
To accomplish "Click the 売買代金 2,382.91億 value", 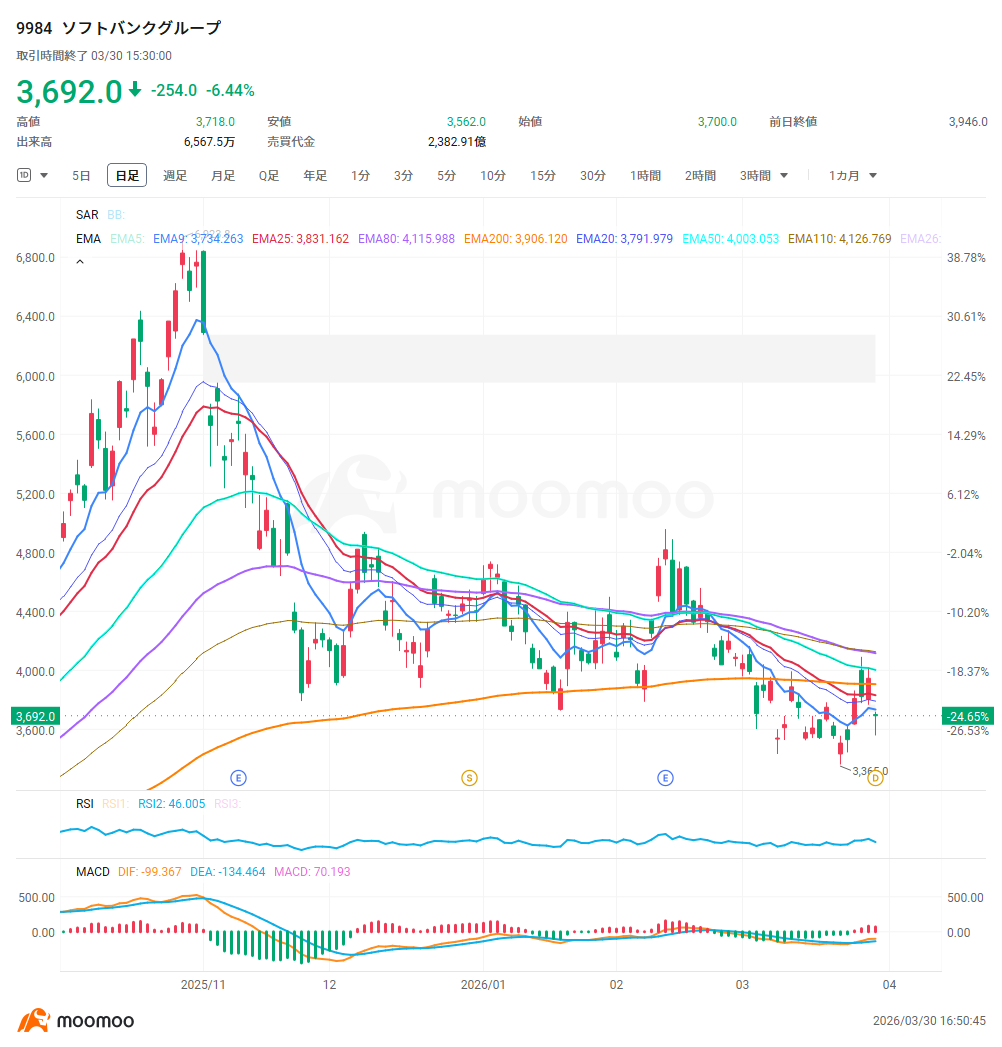I will coord(457,142).
